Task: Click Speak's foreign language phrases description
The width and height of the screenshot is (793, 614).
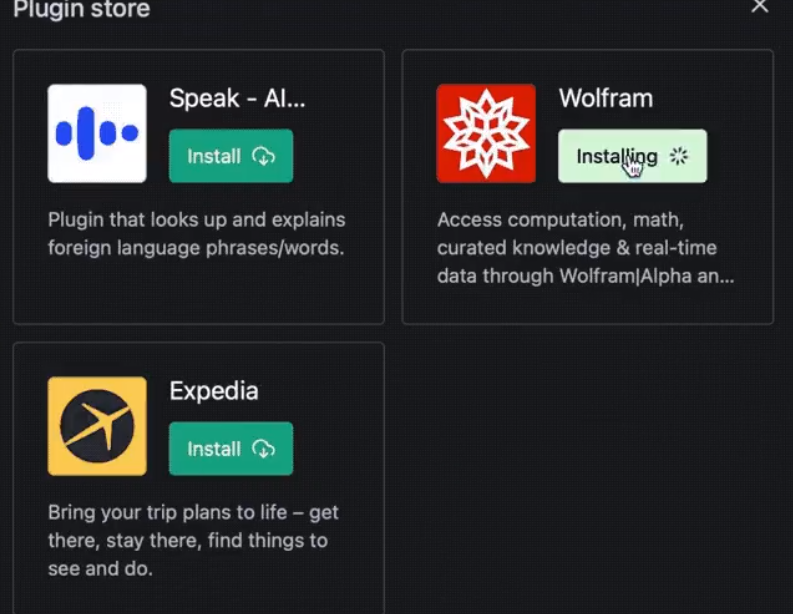Action: 197,234
